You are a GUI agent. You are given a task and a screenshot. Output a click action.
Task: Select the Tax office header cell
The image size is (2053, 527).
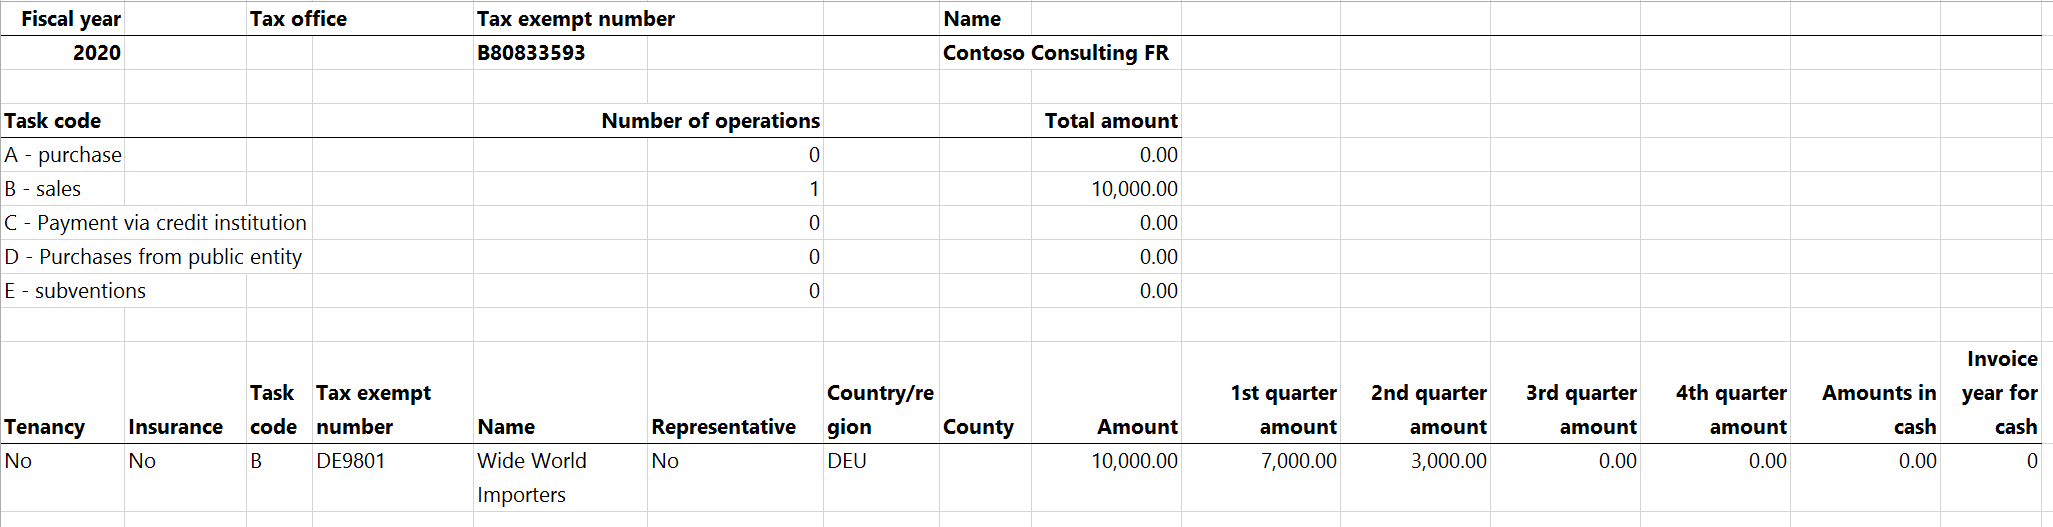[x=298, y=19]
